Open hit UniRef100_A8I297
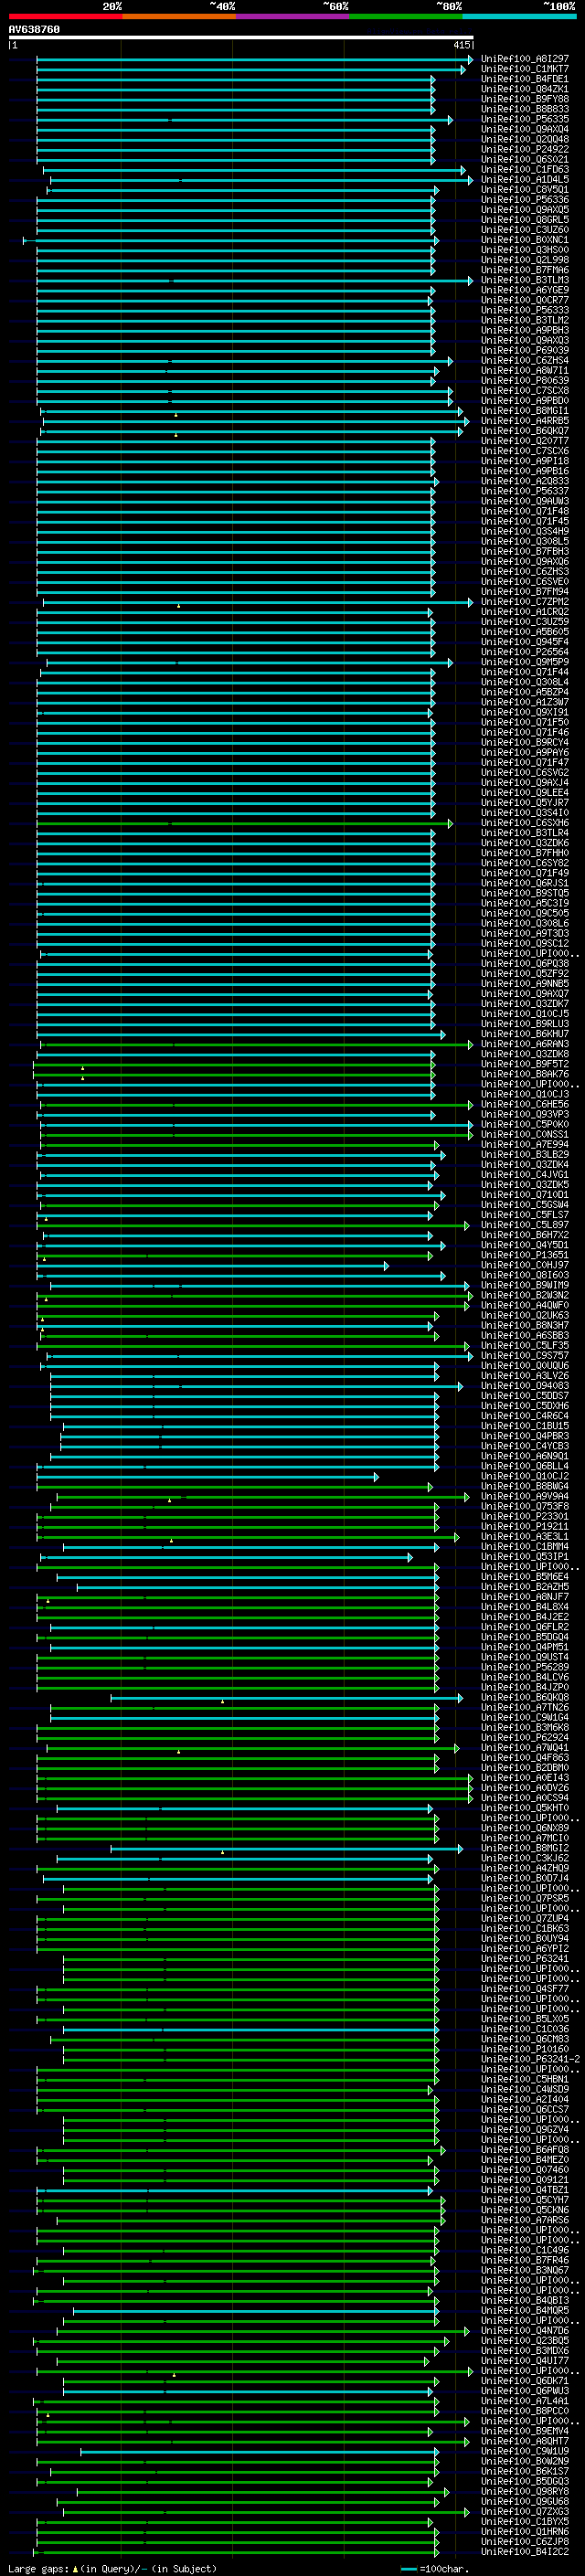The image size is (585, 2576). click(524, 59)
